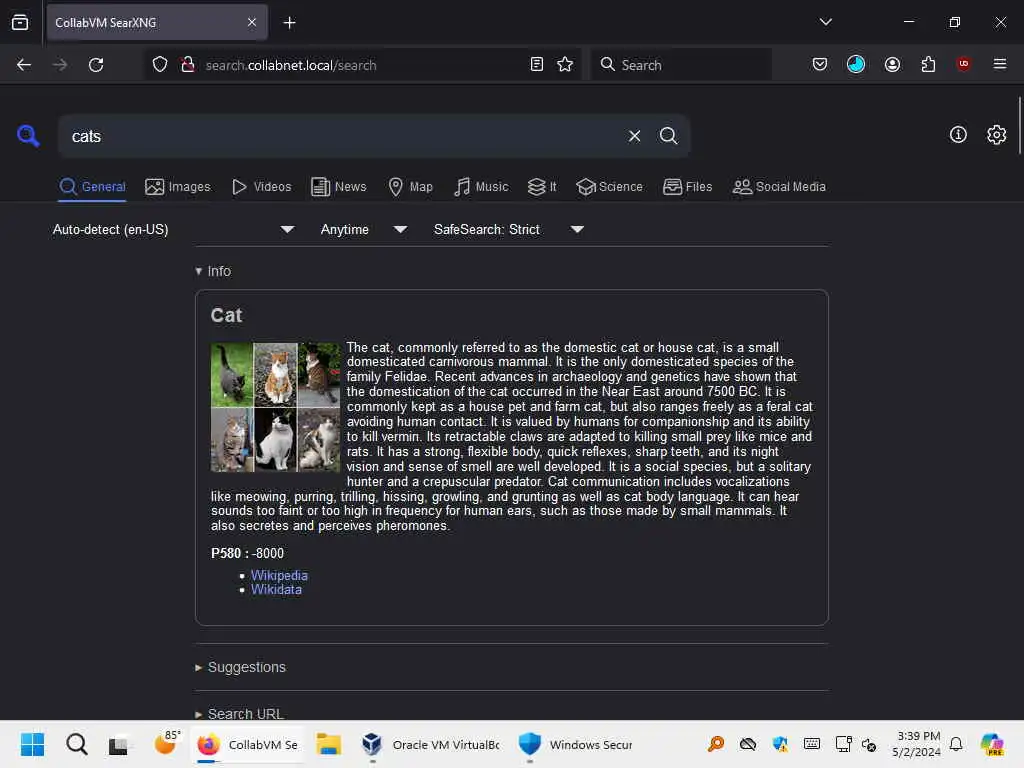This screenshot has width=1024, height=768.
Task: Switch to the Files category
Action: [687, 187]
